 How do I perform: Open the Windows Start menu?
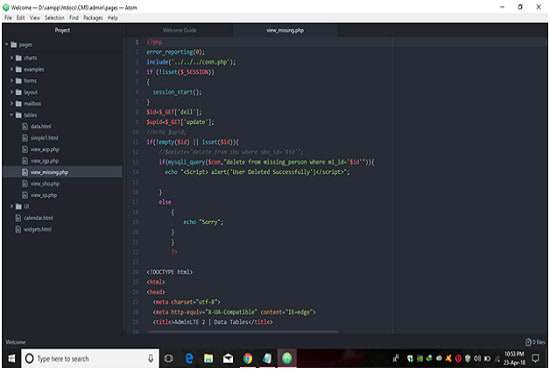[11, 358]
